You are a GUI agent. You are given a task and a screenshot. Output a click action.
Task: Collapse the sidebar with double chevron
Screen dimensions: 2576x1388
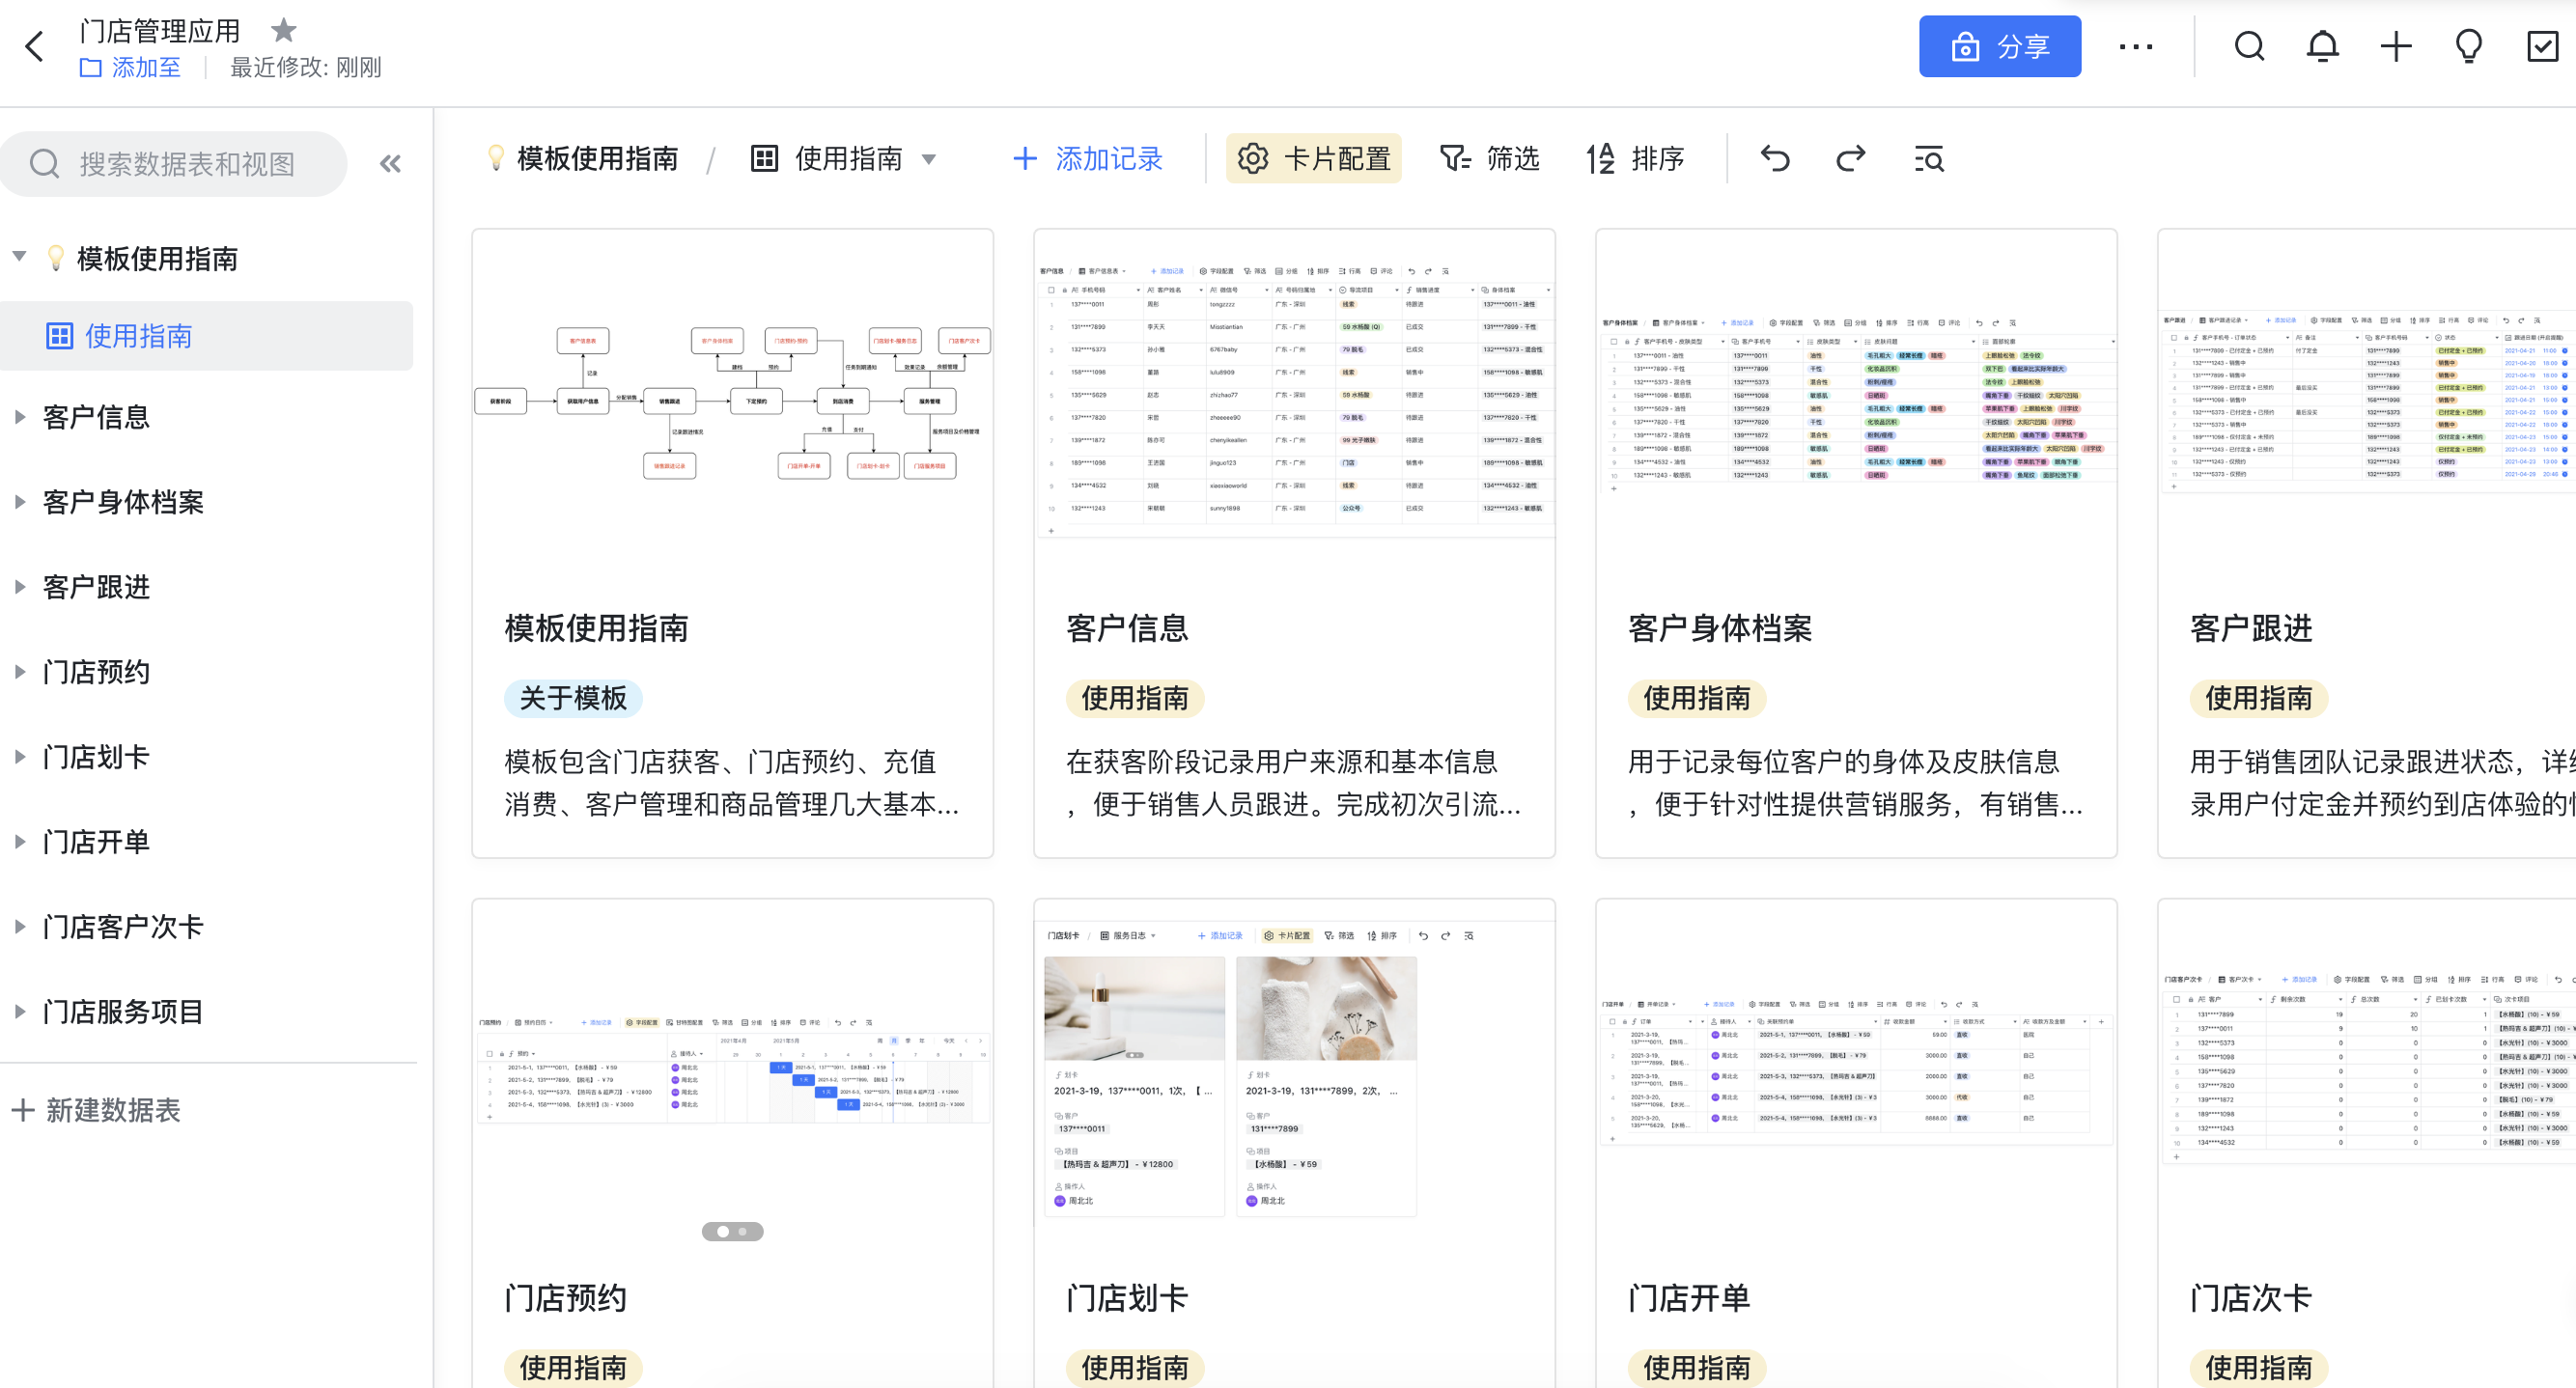(x=390, y=164)
